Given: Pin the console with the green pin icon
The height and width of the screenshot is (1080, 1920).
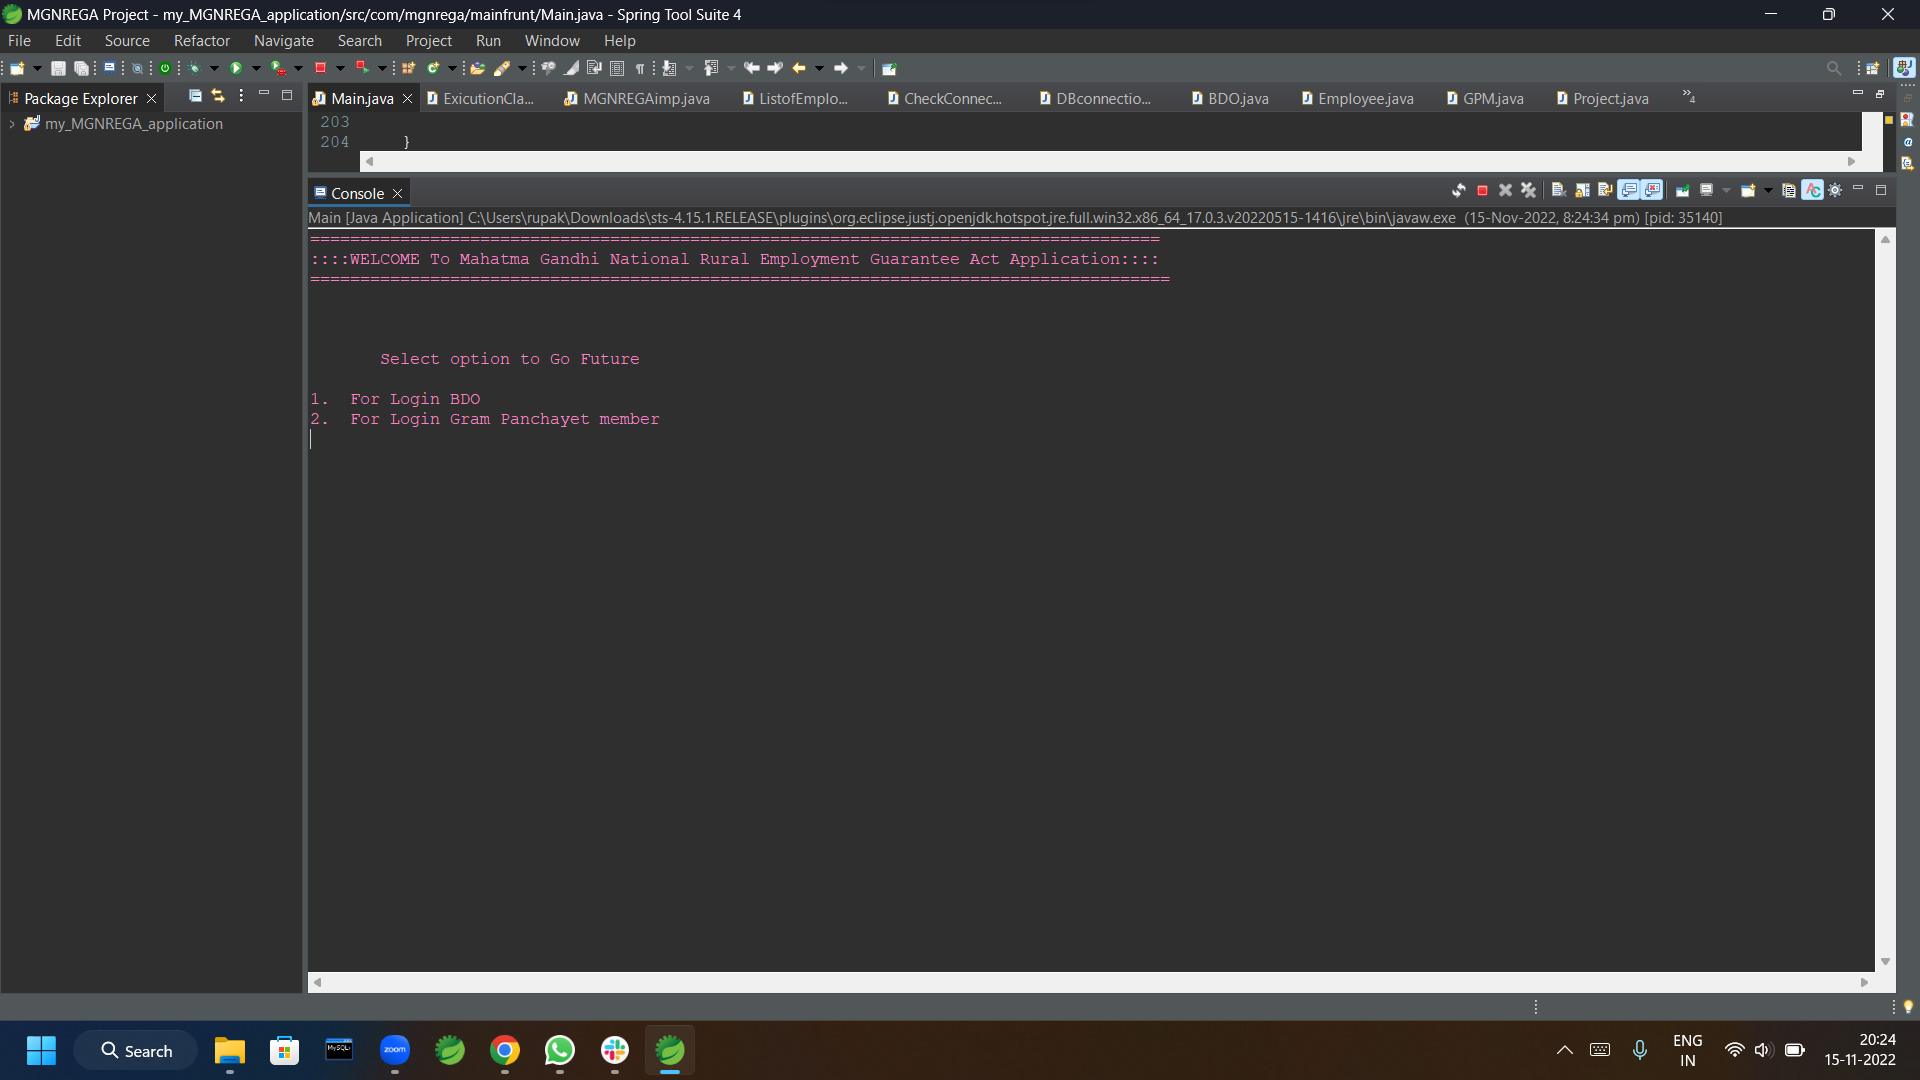Looking at the screenshot, I should (x=1683, y=190).
